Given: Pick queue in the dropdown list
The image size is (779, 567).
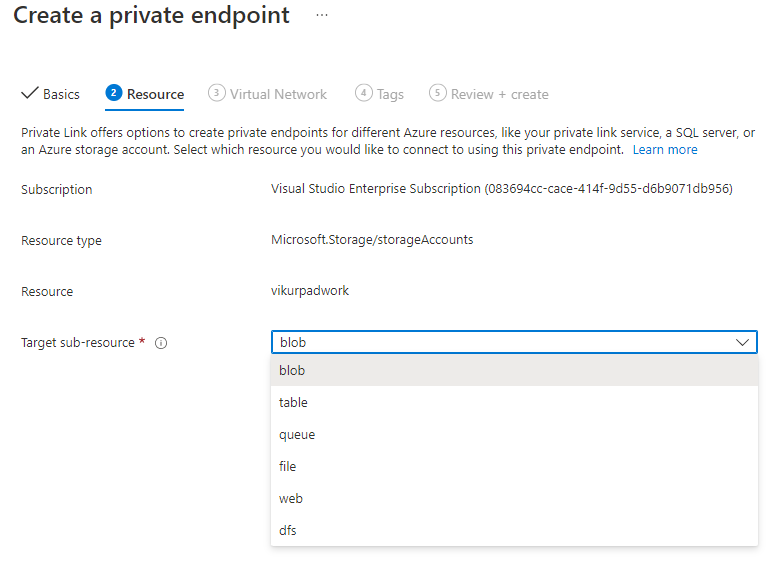Looking at the screenshot, I should tap(297, 434).
